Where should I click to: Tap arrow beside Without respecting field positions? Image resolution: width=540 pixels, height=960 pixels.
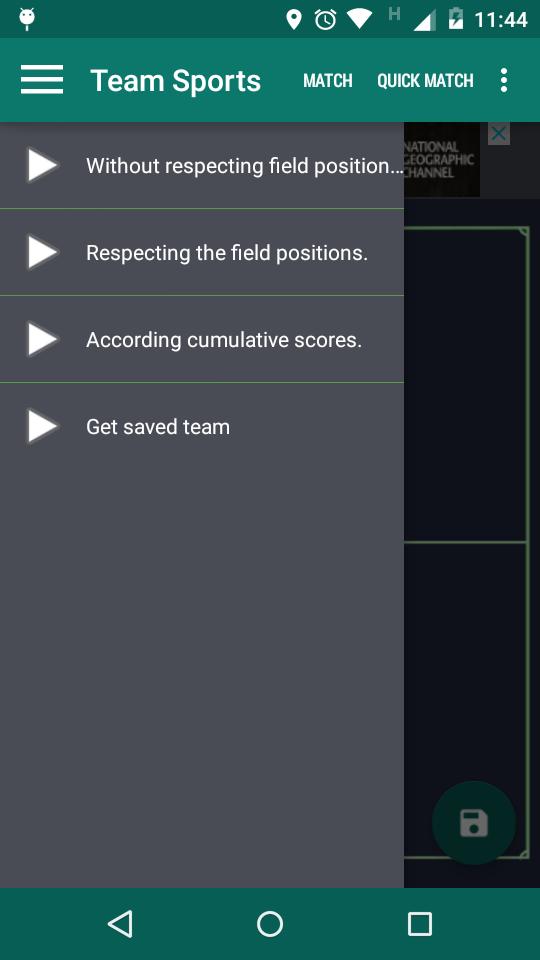coord(42,166)
